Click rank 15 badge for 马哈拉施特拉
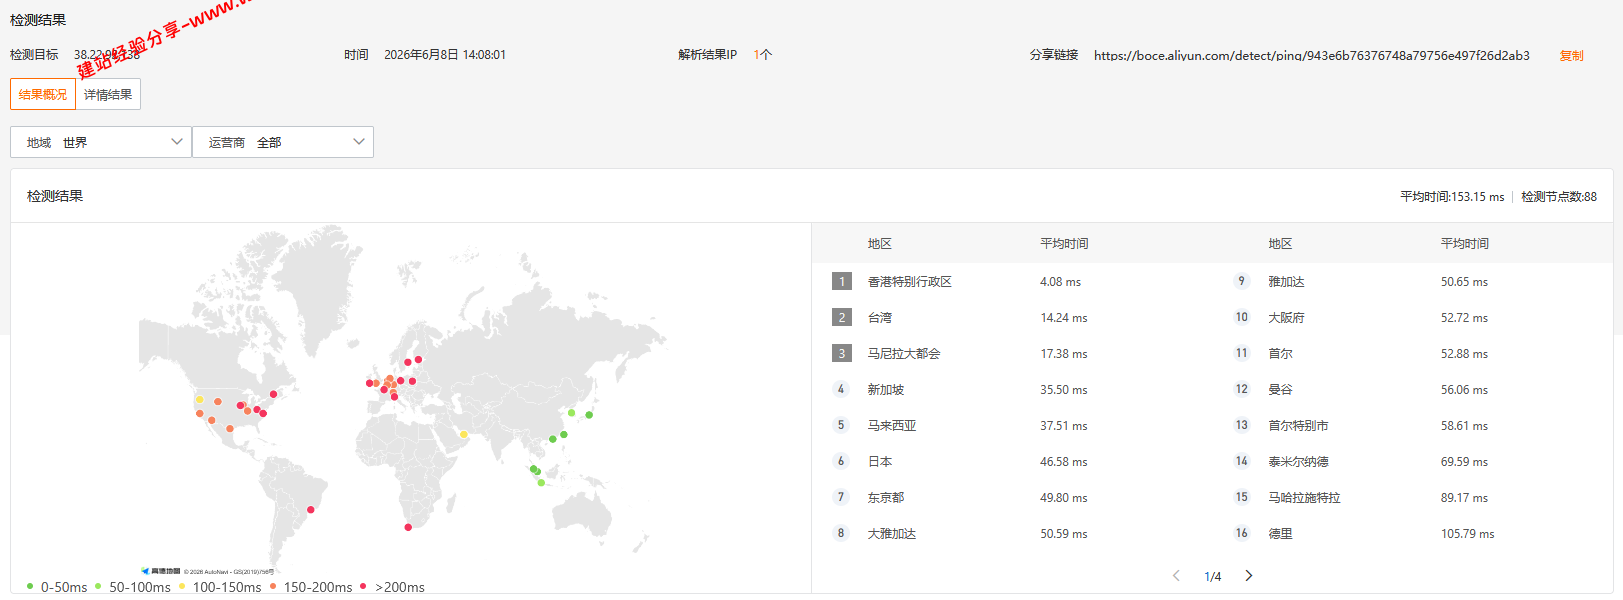This screenshot has height=600, width=1623. [1242, 497]
